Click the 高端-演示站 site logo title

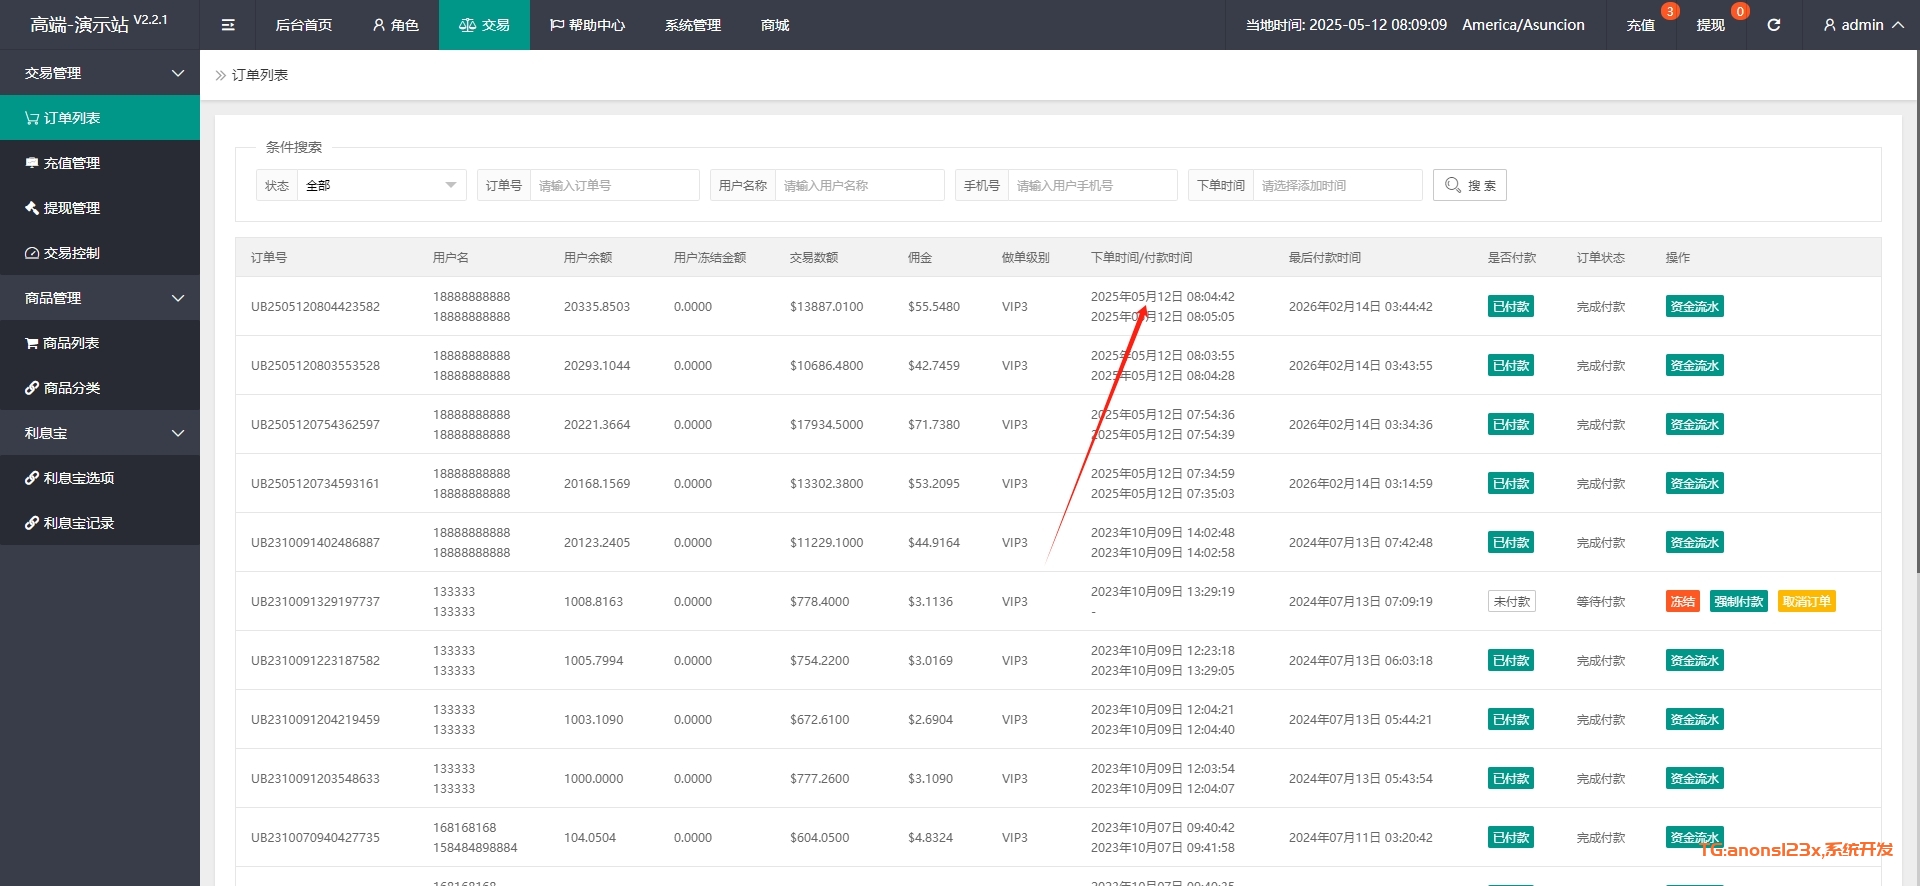(x=80, y=25)
